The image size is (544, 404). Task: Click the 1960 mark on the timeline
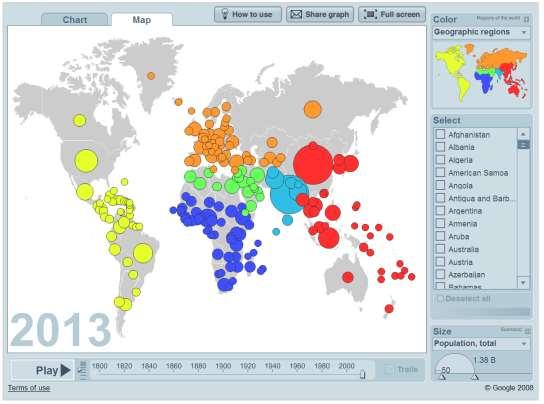pyautogui.click(x=297, y=366)
